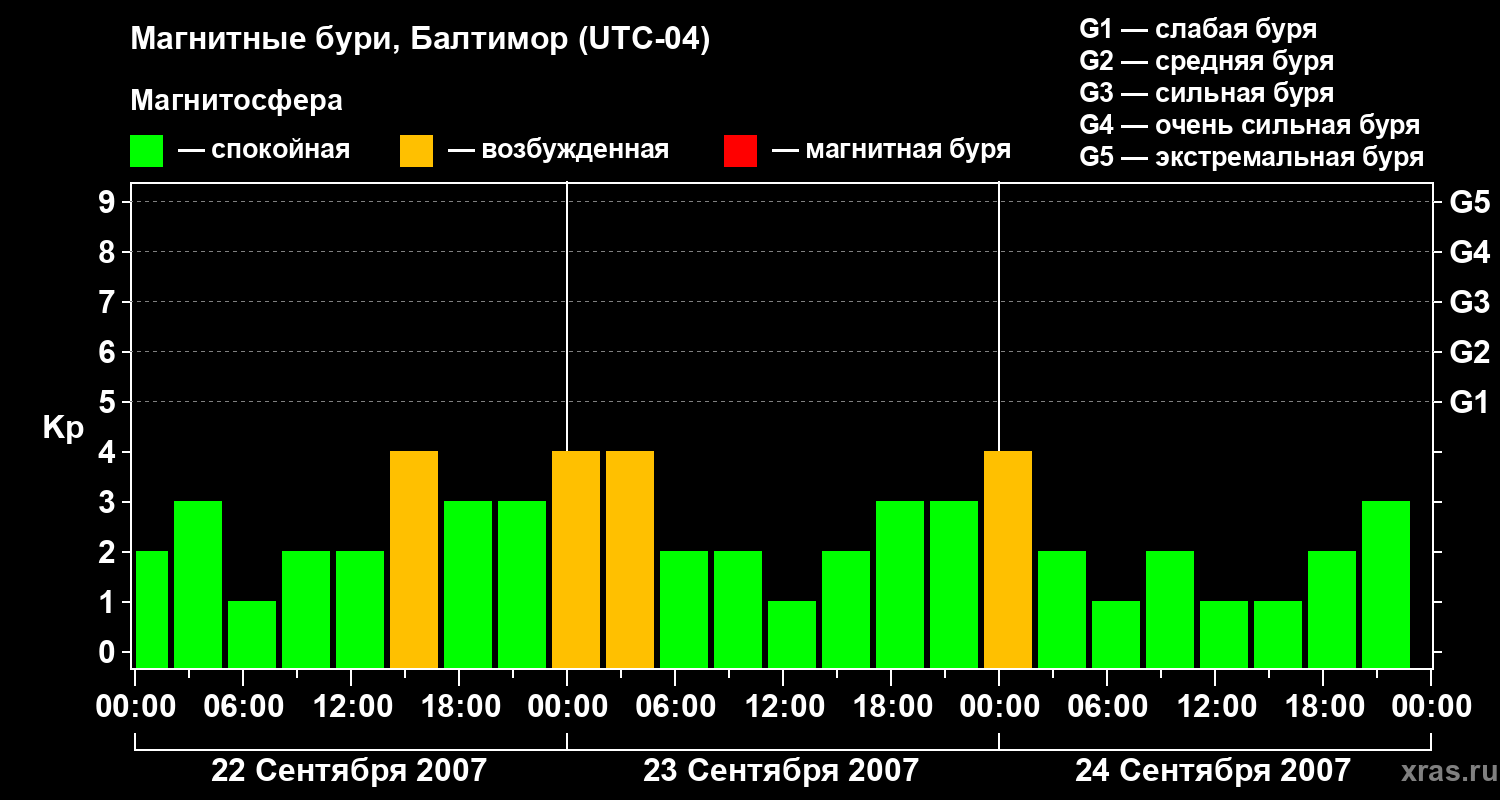The image size is (1500, 800).
Task: Click the '23 Сентября 2007' date label
Action: click(781, 770)
